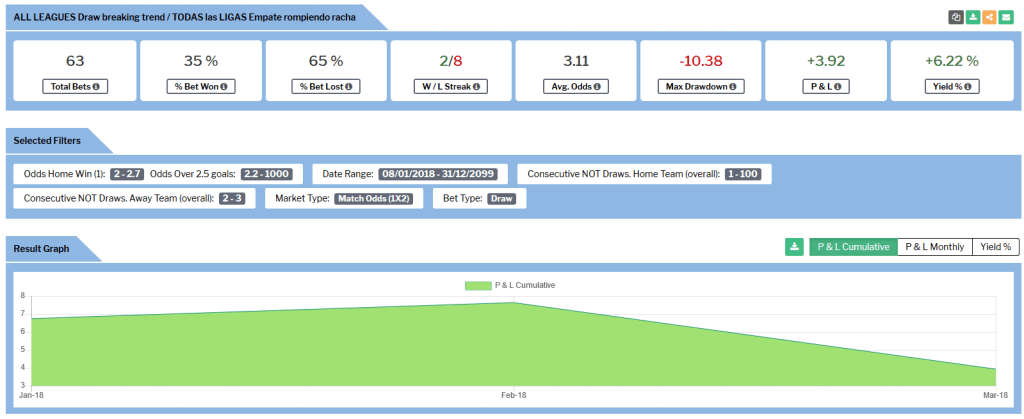The image size is (1024, 419).
Task: Click the green email envelope icon
Action: coord(1004,17)
